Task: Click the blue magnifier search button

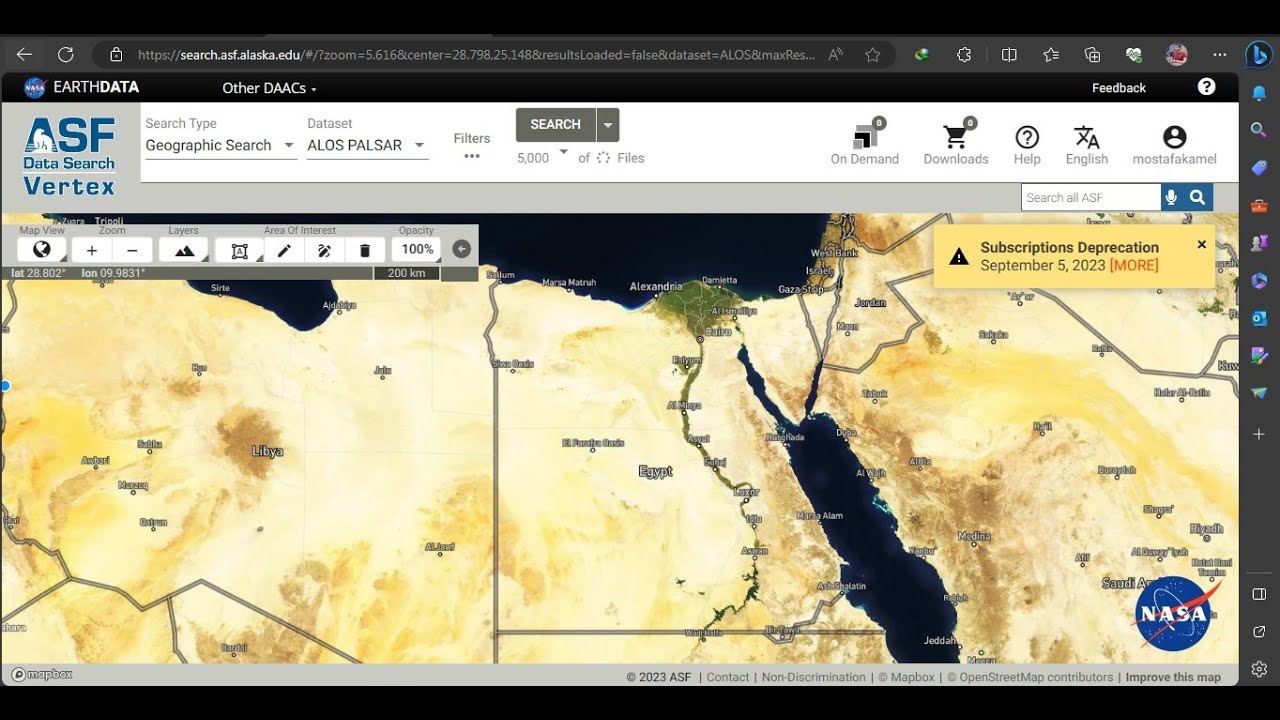Action: tap(1197, 198)
